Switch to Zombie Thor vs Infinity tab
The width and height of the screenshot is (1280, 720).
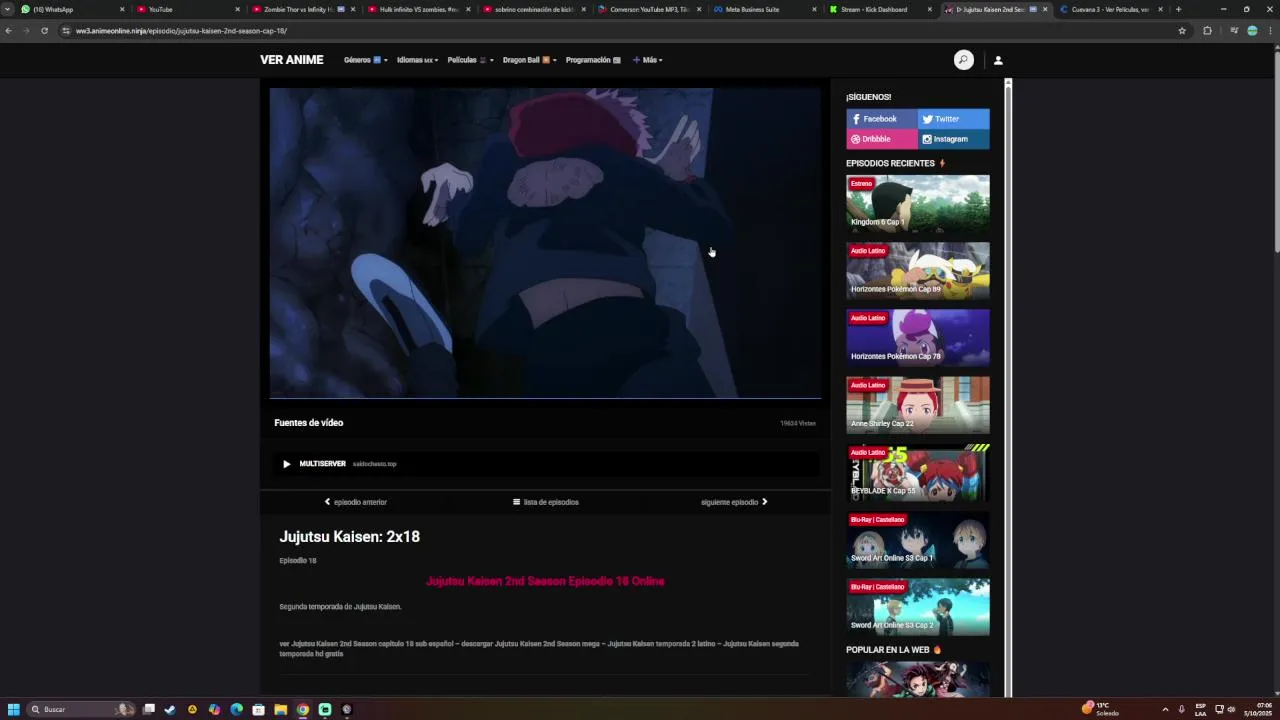point(303,9)
